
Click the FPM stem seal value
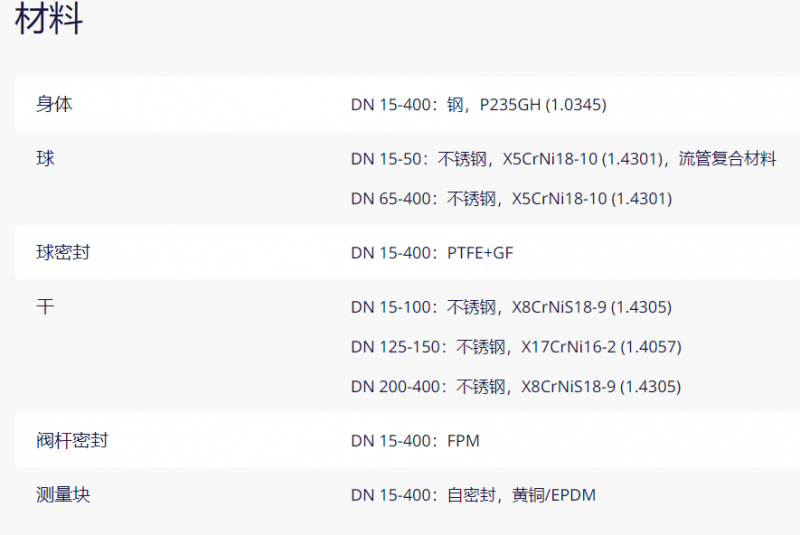click(463, 441)
